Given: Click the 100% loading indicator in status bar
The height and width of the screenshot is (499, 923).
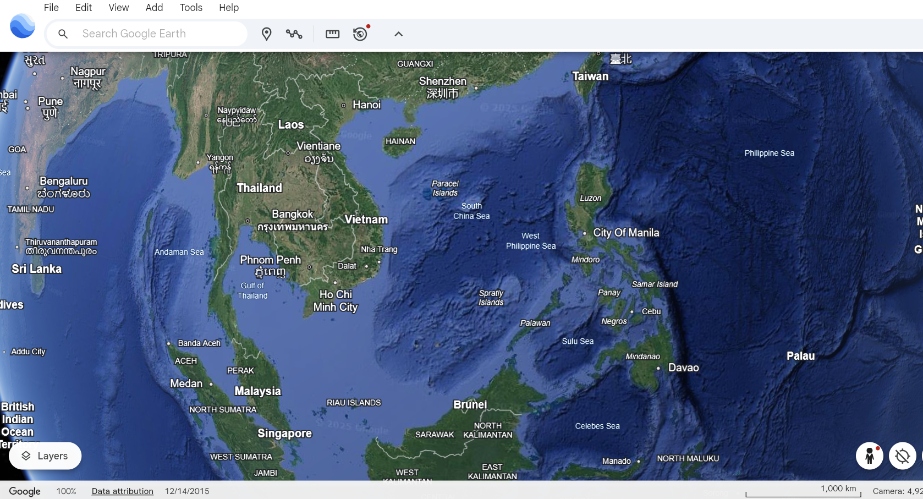Looking at the screenshot, I should (67, 491).
